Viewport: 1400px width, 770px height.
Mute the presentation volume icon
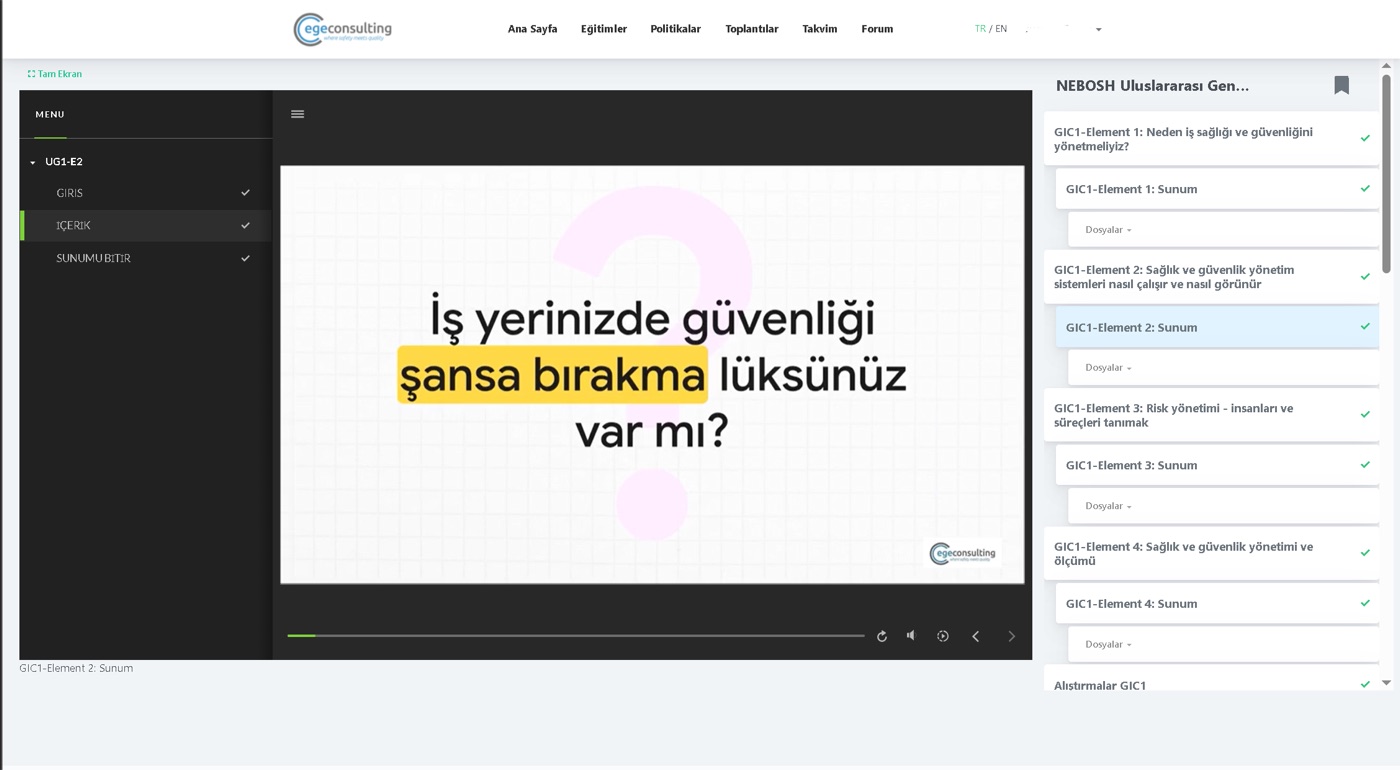click(911, 636)
